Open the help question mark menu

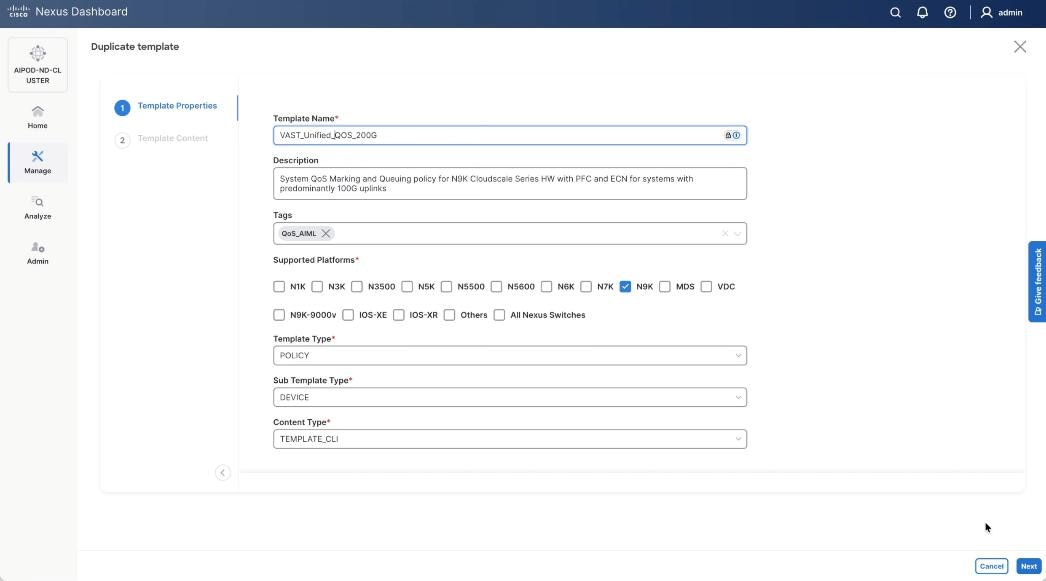pos(949,11)
